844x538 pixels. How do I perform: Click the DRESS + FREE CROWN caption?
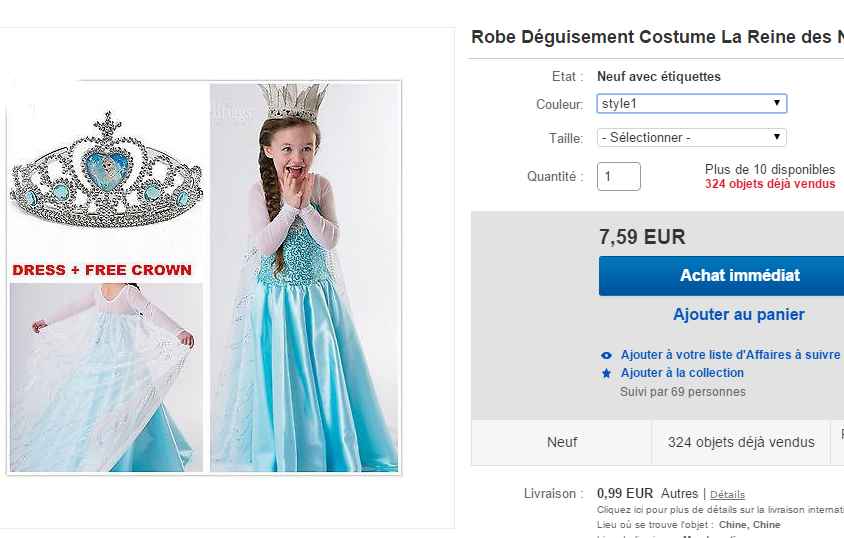coord(102,270)
